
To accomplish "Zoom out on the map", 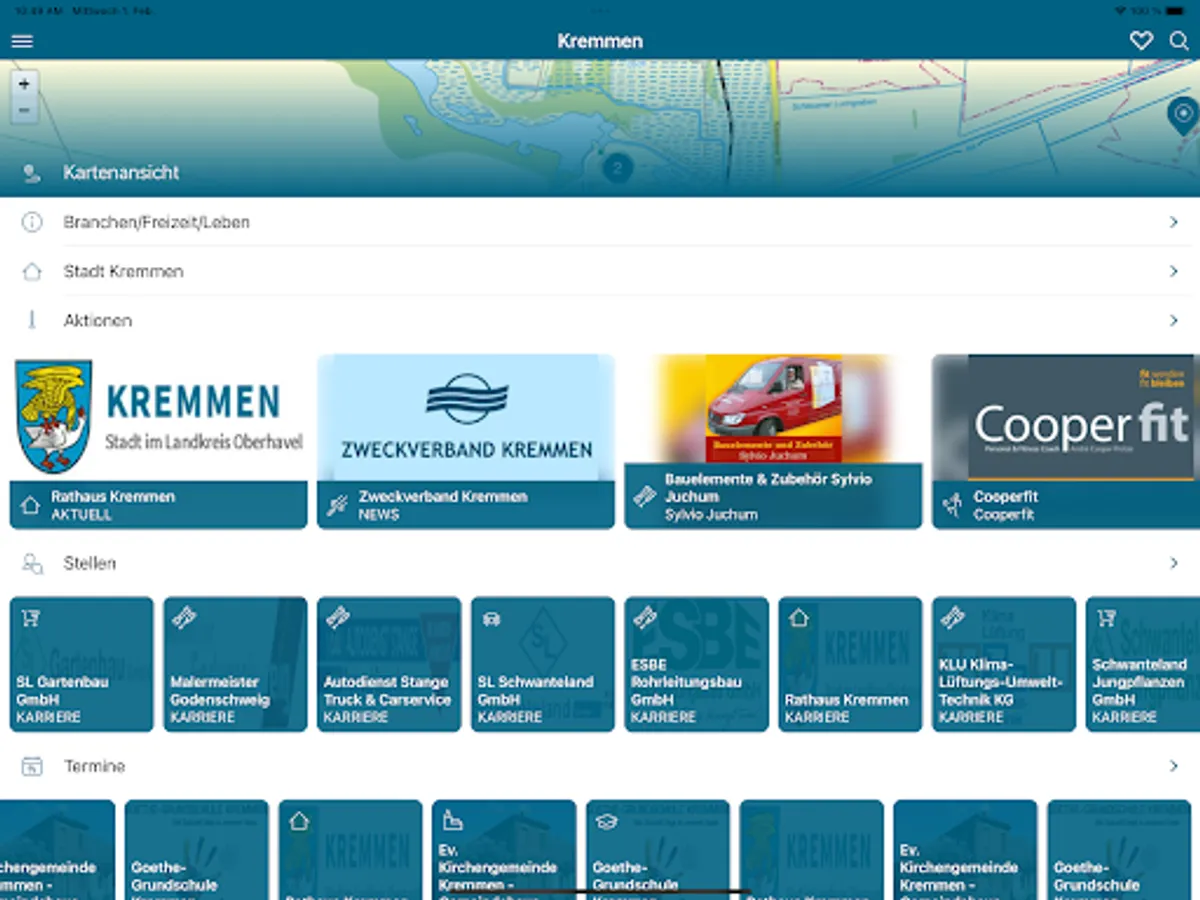I will [x=24, y=110].
